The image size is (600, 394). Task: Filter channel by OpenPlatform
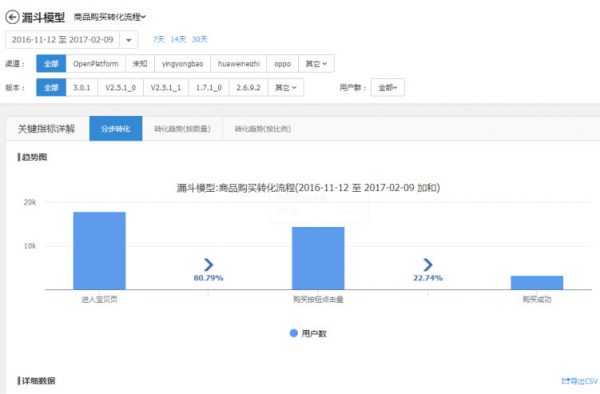tap(96, 63)
